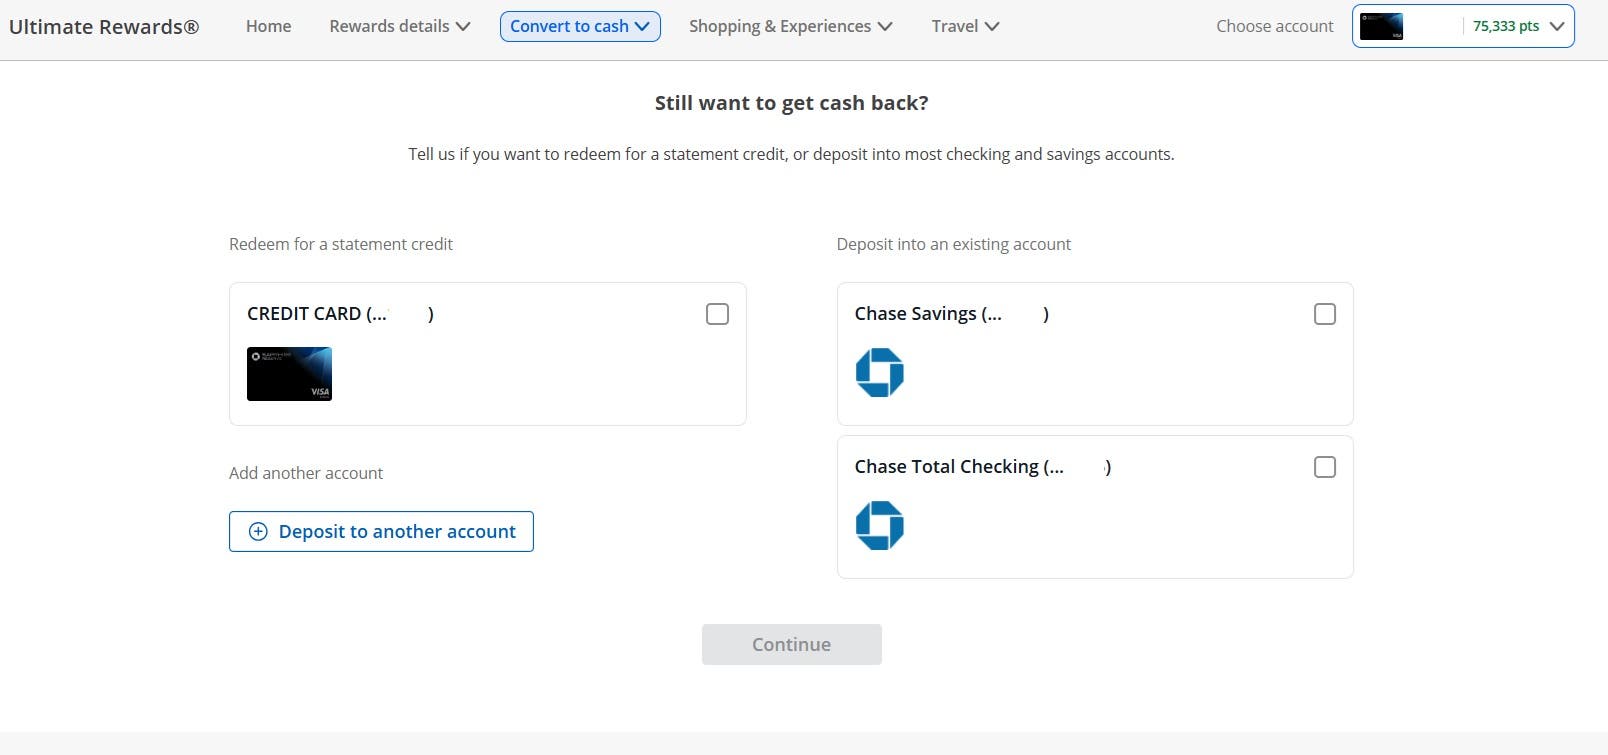Screen dimensions: 1608x755
Task: Expand the Rewards details menu
Action: click(399, 26)
